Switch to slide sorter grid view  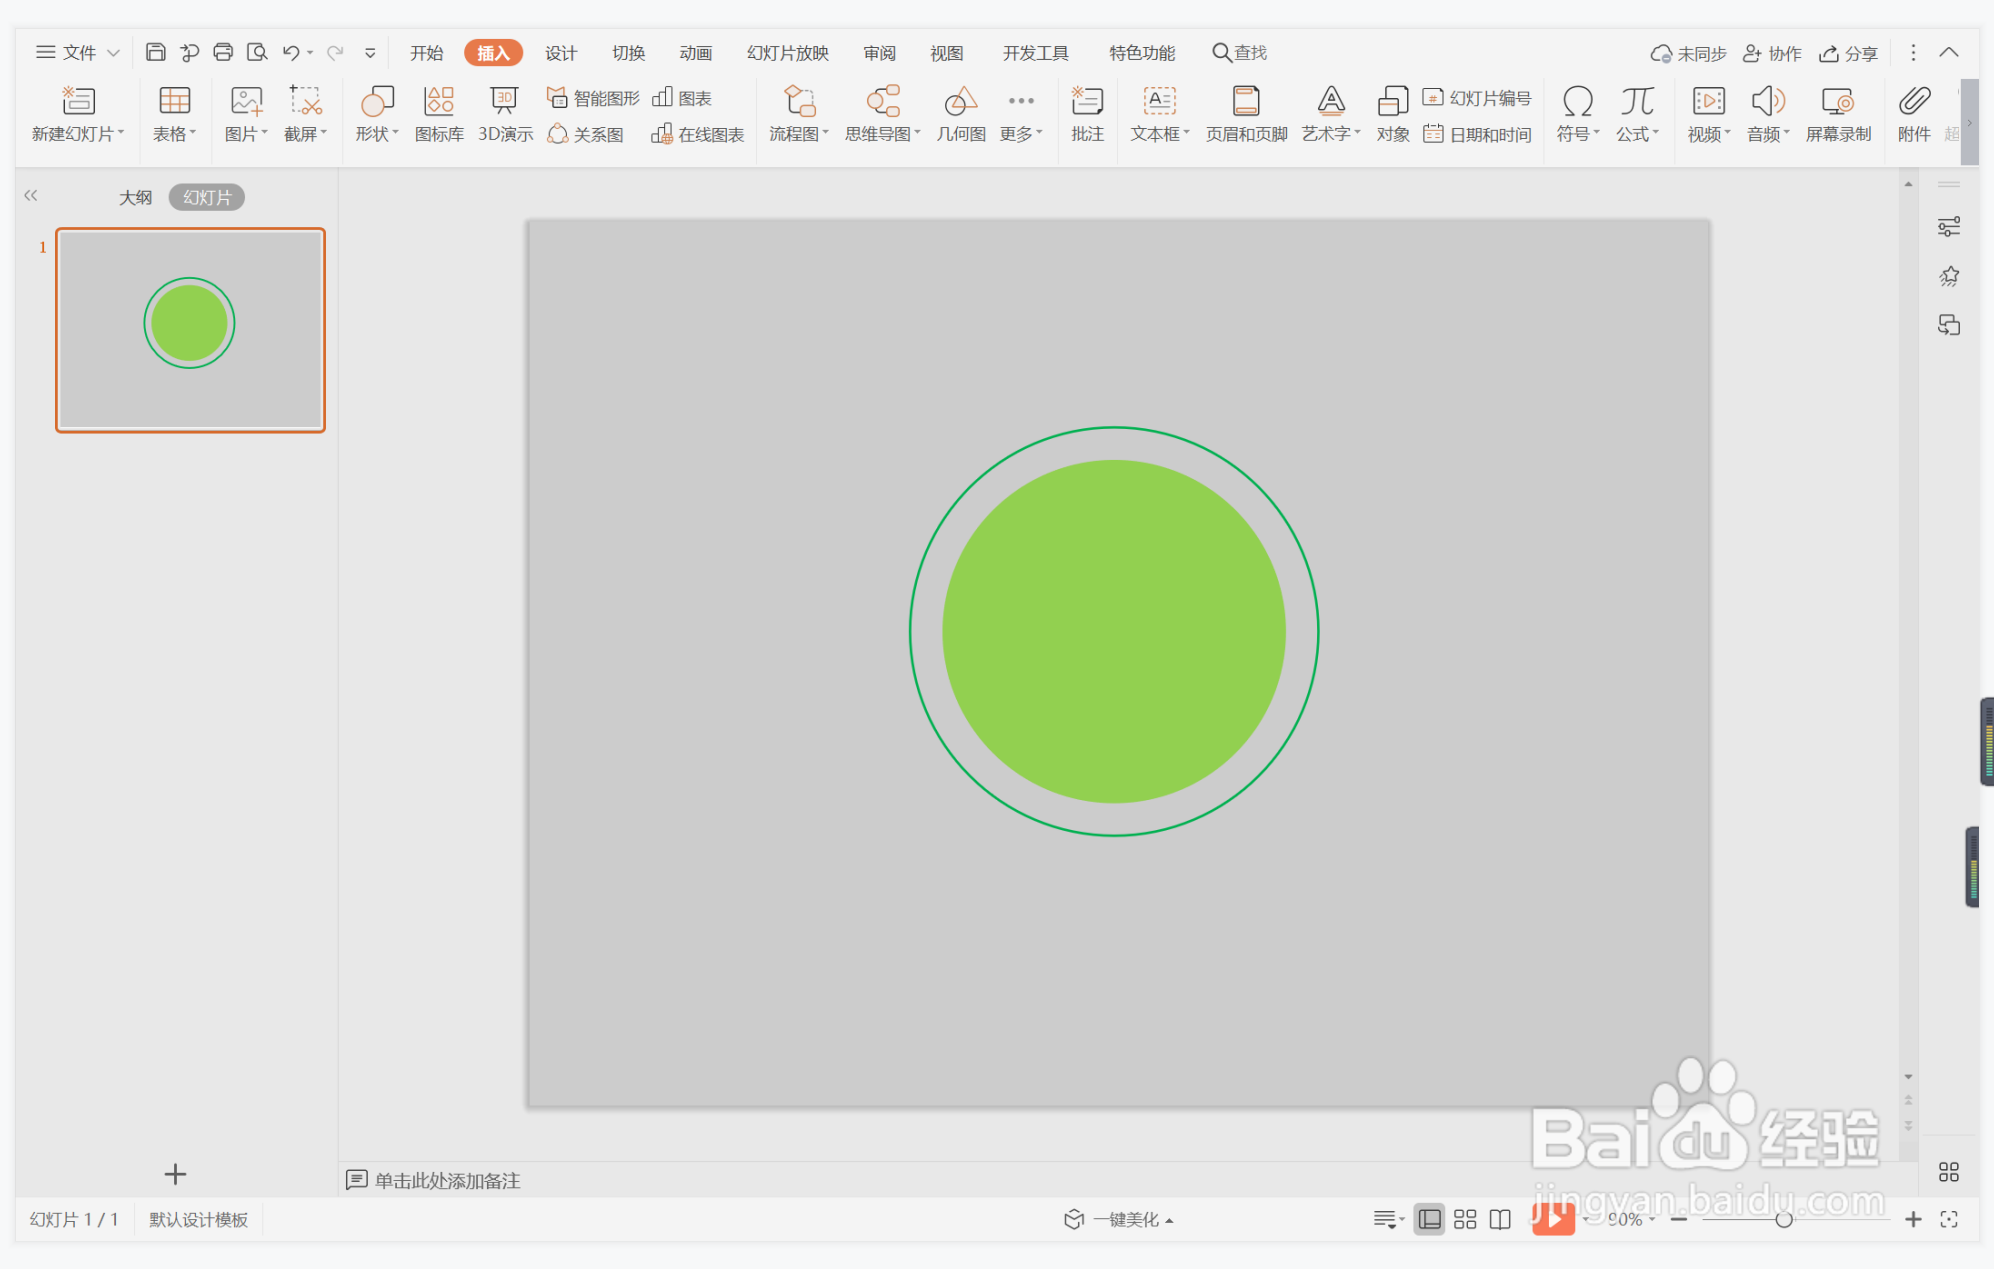[x=1465, y=1219]
